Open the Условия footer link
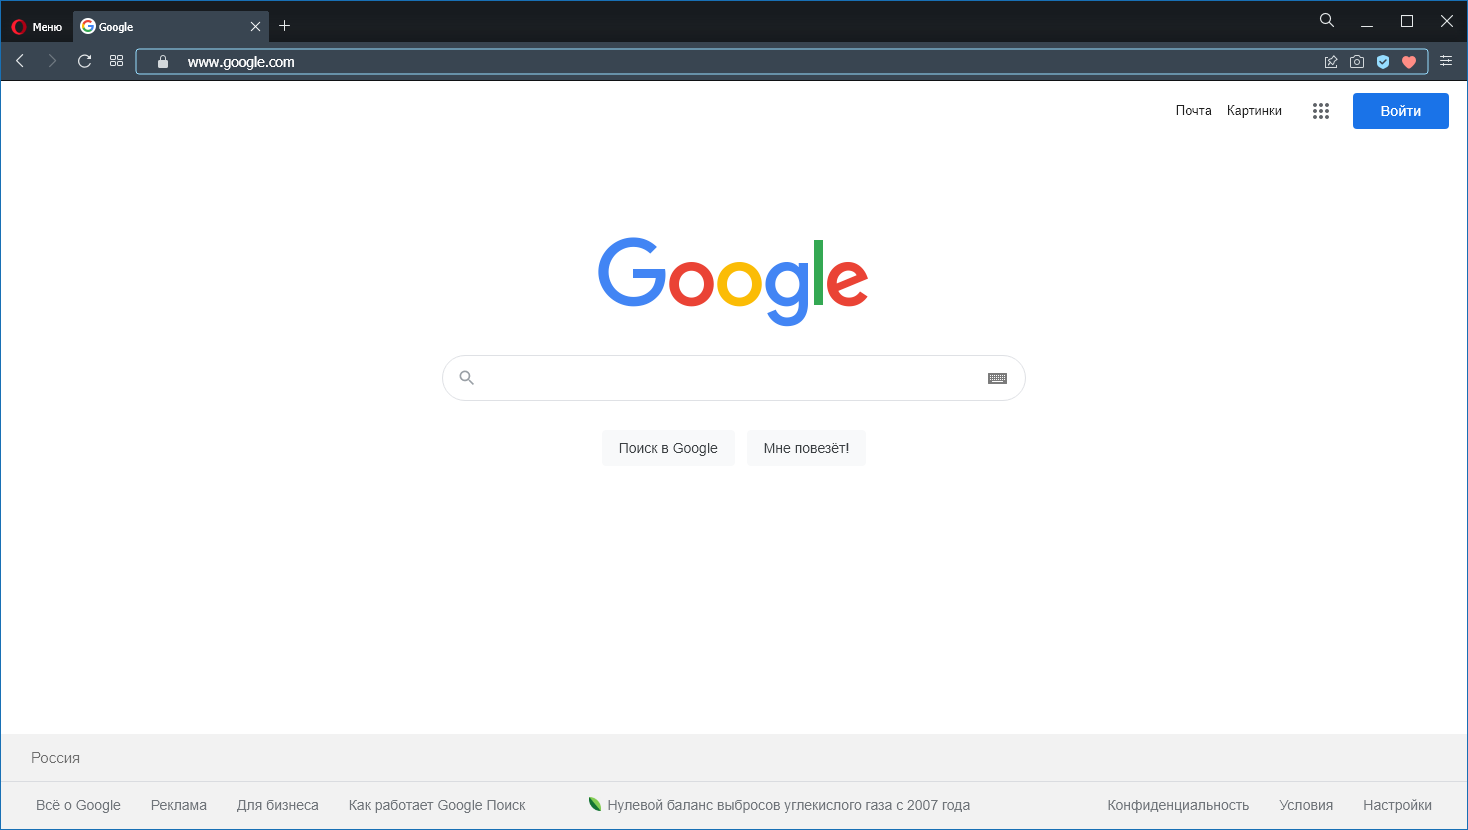 (x=1306, y=805)
